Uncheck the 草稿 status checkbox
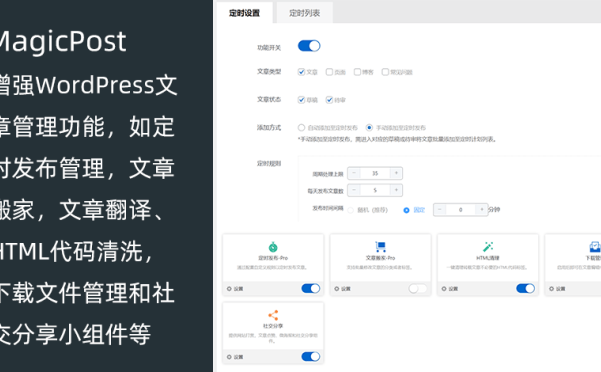Screen dimensions: 601x372 coord(301,100)
